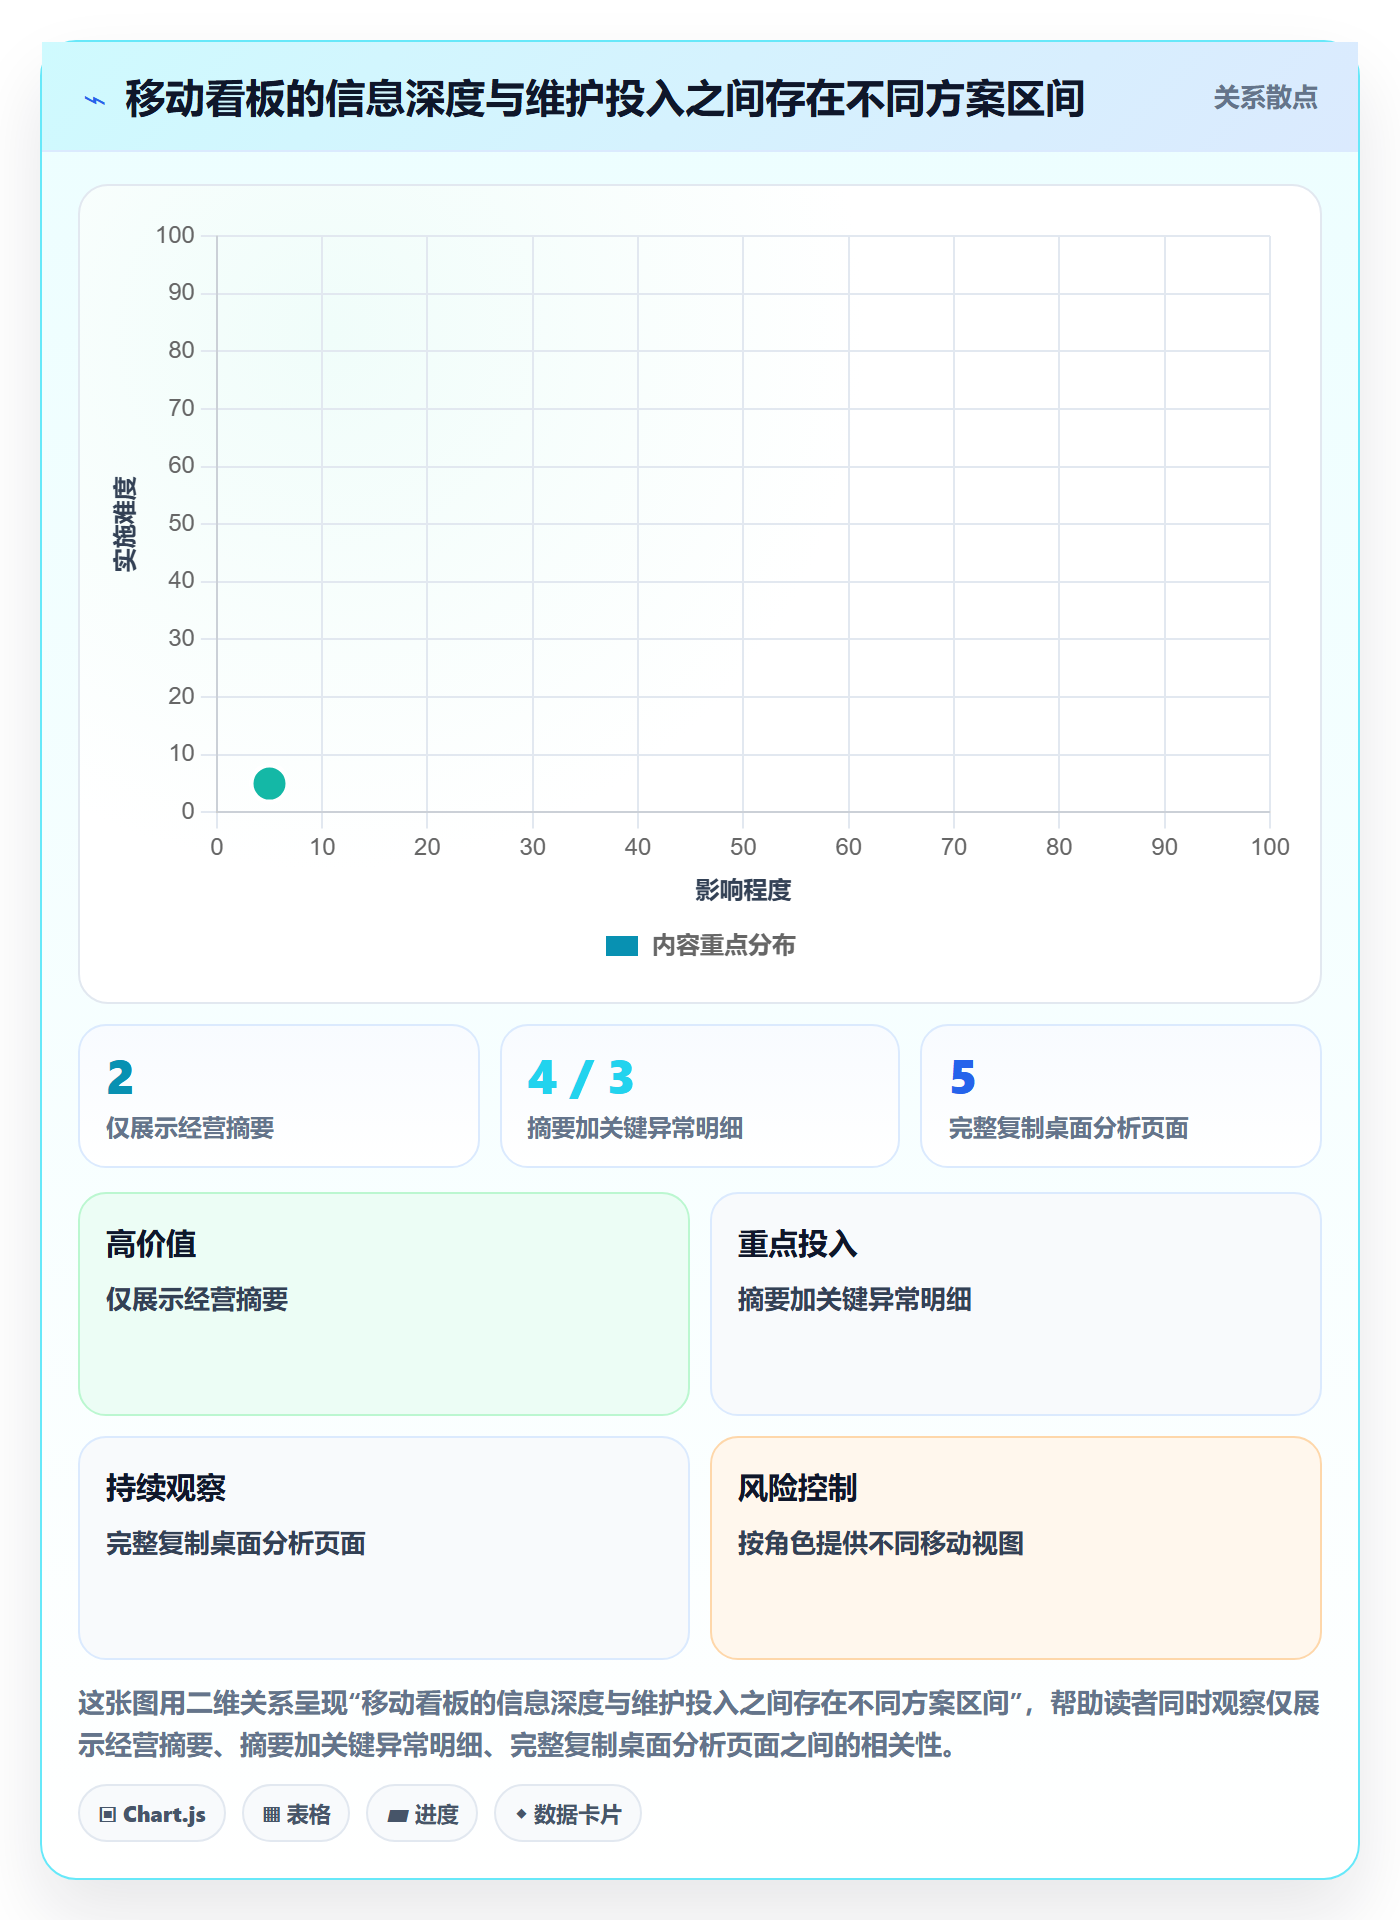Click the square icon in the Chart.js chip
The width and height of the screenshot is (1400, 1920).
tap(108, 1815)
